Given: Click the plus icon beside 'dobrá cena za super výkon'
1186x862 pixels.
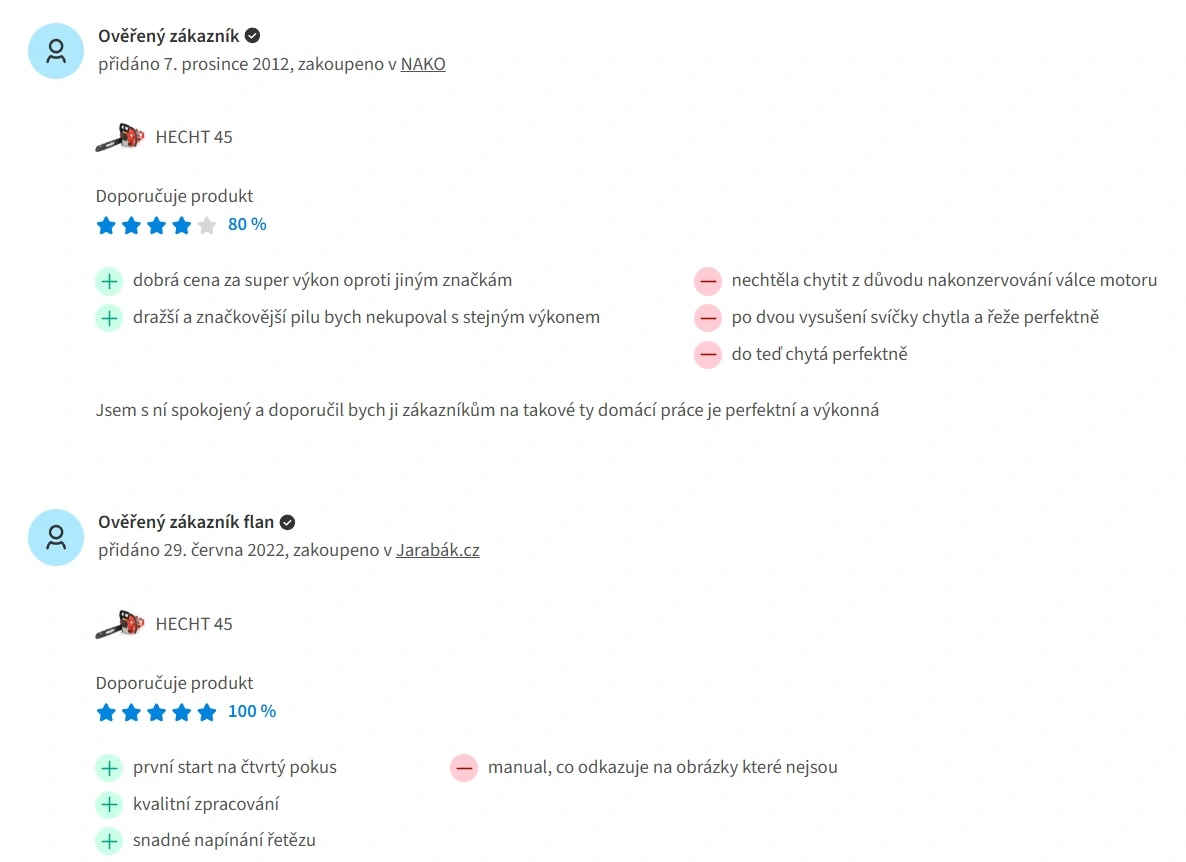Looking at the screenshot, I should [x=108, y=281].
